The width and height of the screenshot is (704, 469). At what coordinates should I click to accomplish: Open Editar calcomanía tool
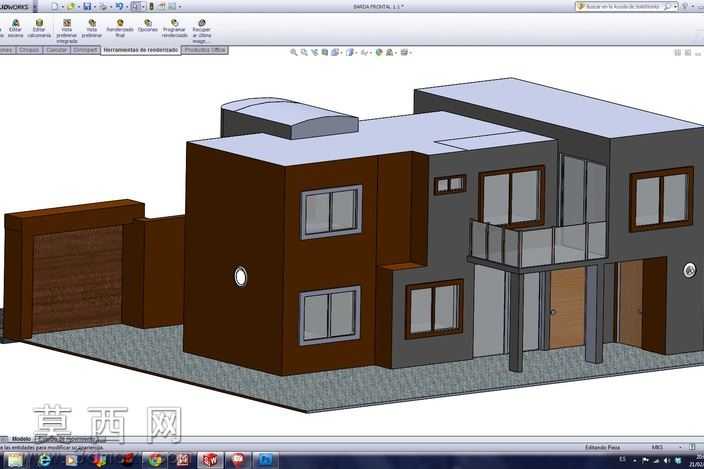[x=39, y=29]
